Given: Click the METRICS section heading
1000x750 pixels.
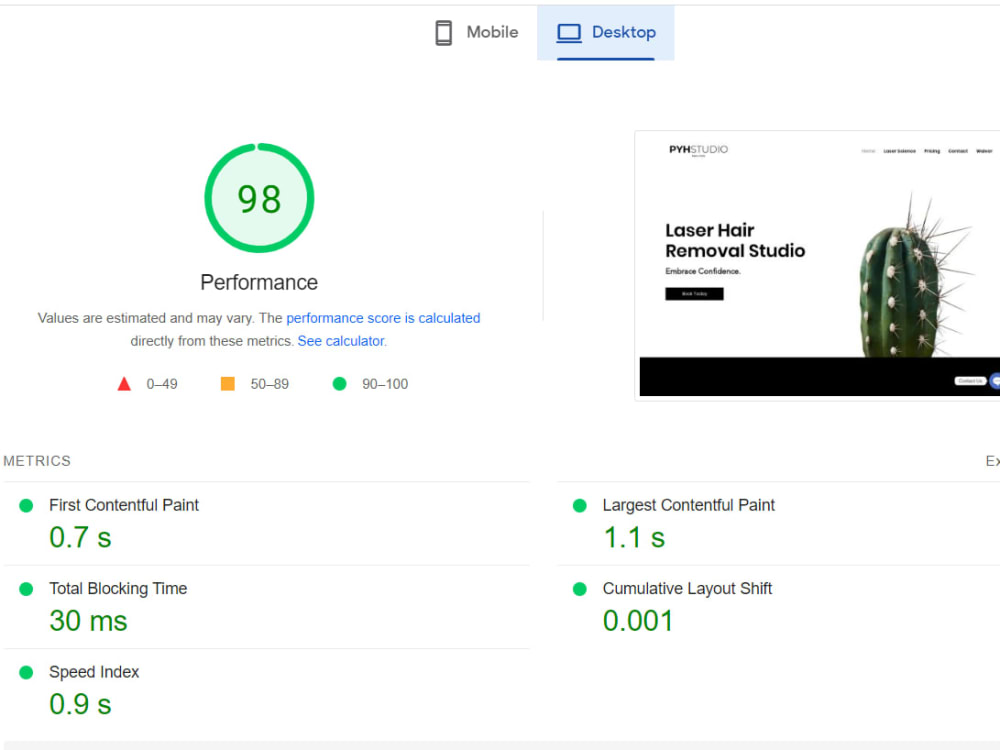Looking at the screenshot, I should 37,461.
